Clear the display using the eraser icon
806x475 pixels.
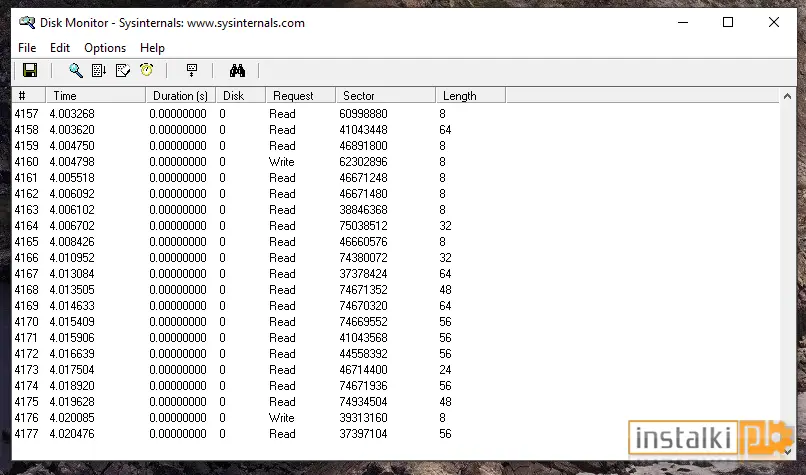[123, 70]
